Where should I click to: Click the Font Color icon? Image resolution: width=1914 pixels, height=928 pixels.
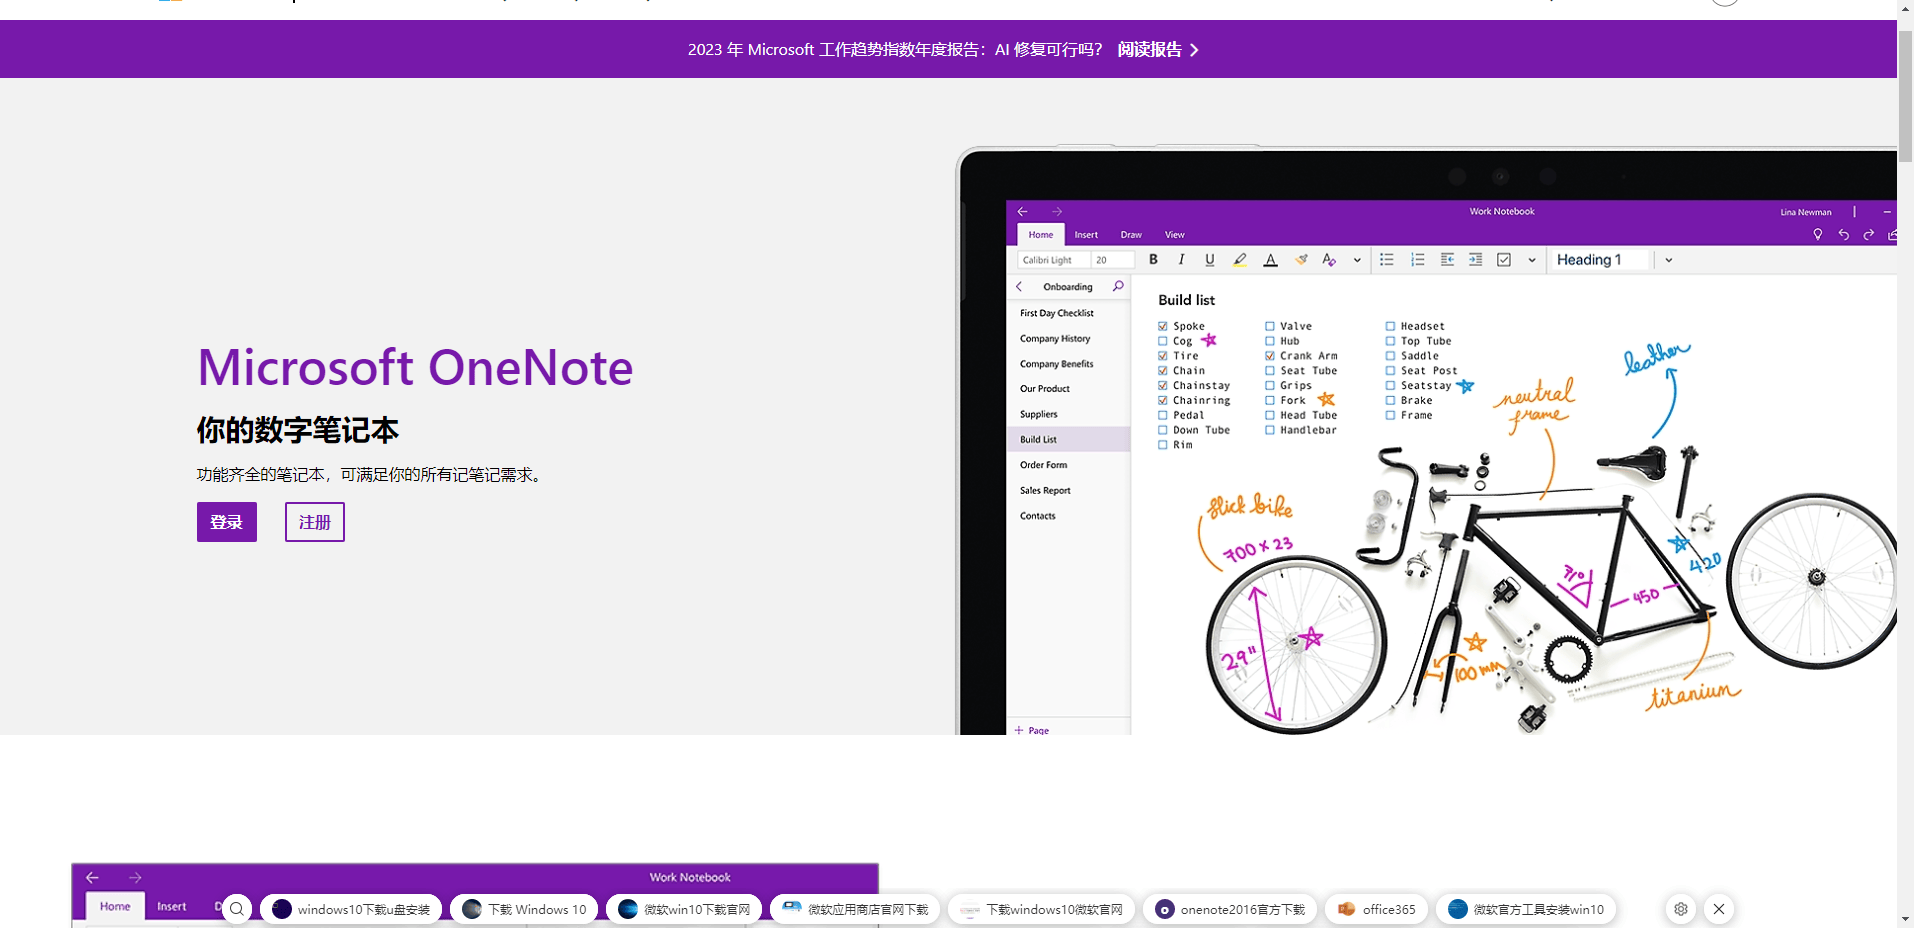(x=1270, y=259)
